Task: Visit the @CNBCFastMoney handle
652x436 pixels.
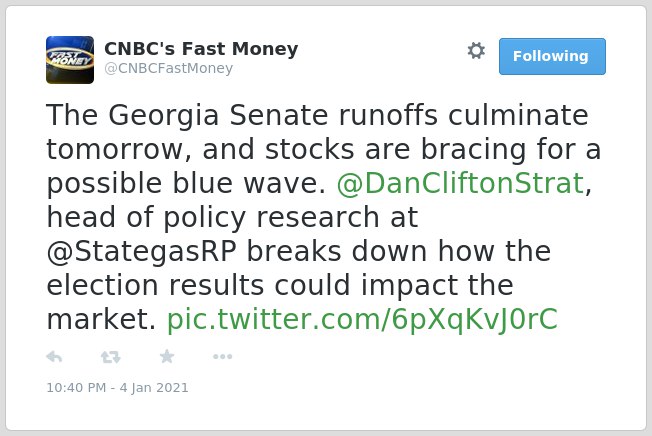Action: 168,68
